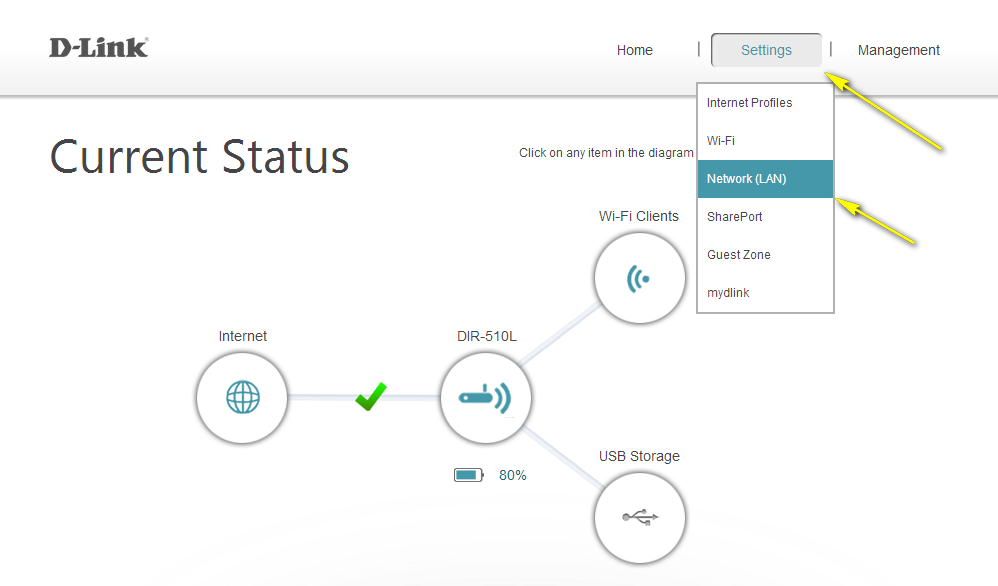Click the USB Storage icon
Viewport: 998px width, 586px height.
[639, 517]
